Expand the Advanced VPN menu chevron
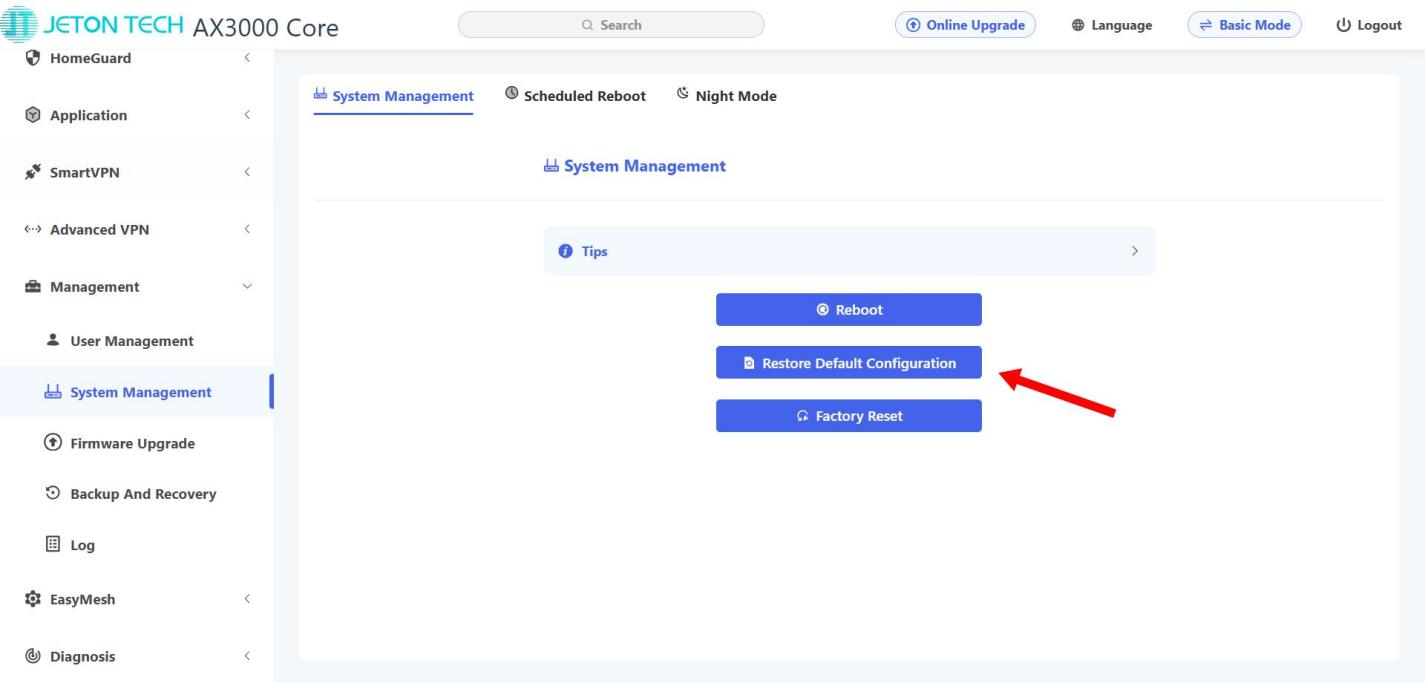1425x683 pixels. tap(247, 229)
